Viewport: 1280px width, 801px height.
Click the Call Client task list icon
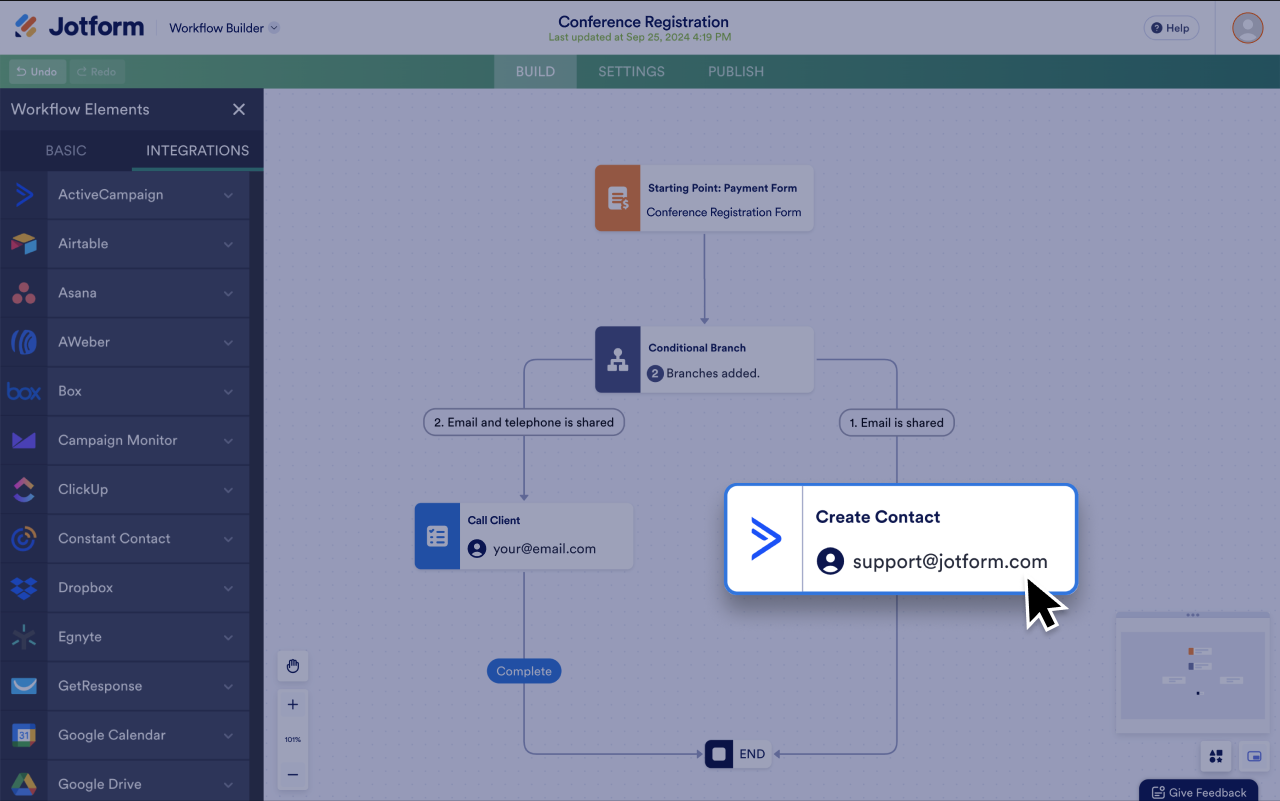(x=437, y=536)
